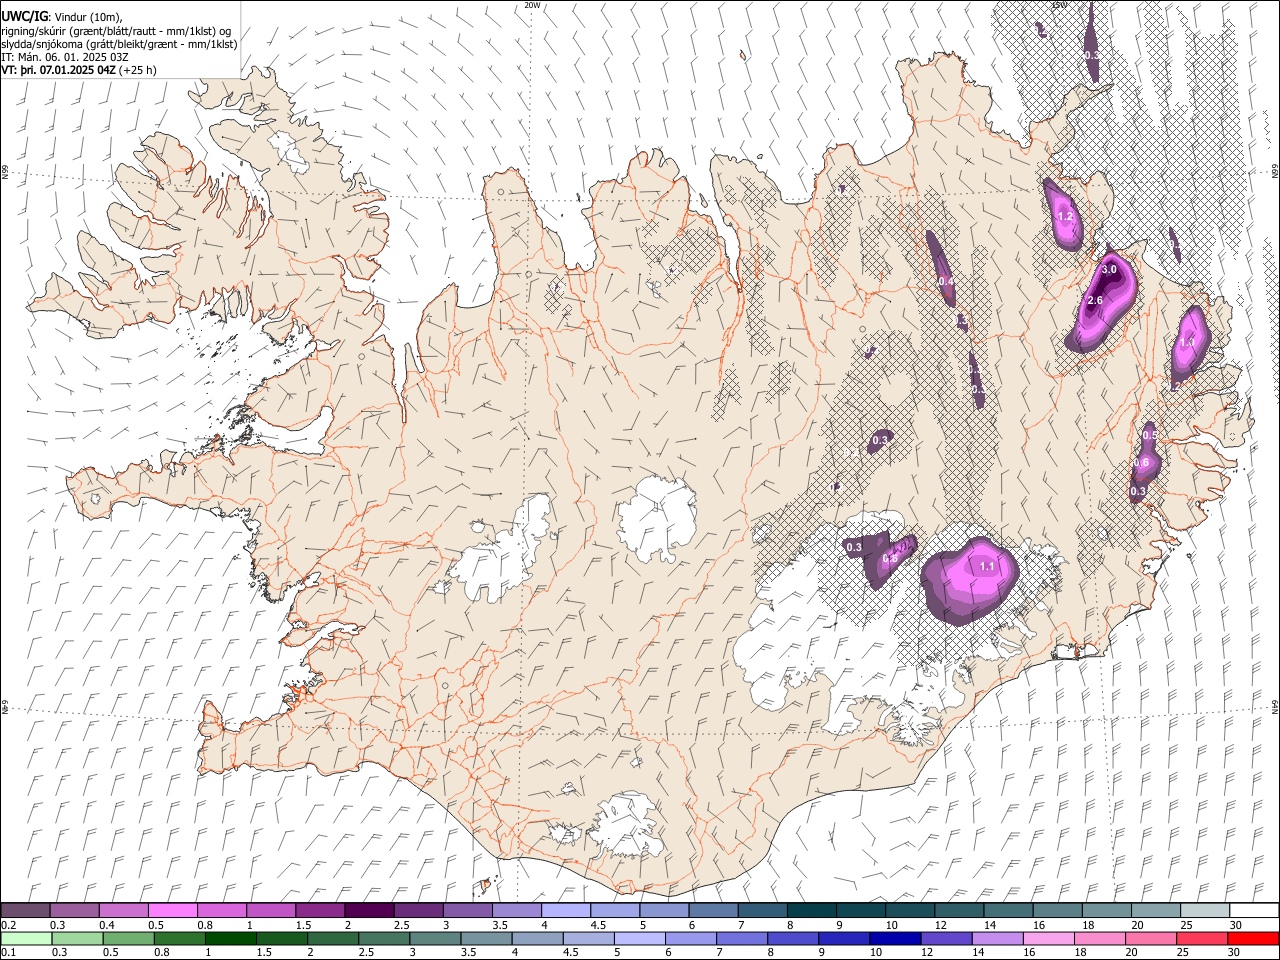1280x960 pixels.
Task: Select the 15W longitude label
Action: tap(1059, 5)
